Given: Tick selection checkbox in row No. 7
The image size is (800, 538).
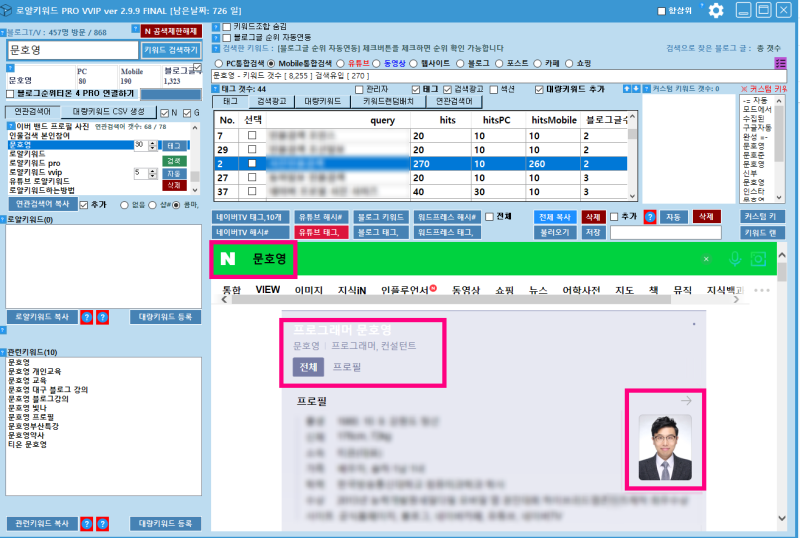Looking at the screenshot, I should 252,135.
